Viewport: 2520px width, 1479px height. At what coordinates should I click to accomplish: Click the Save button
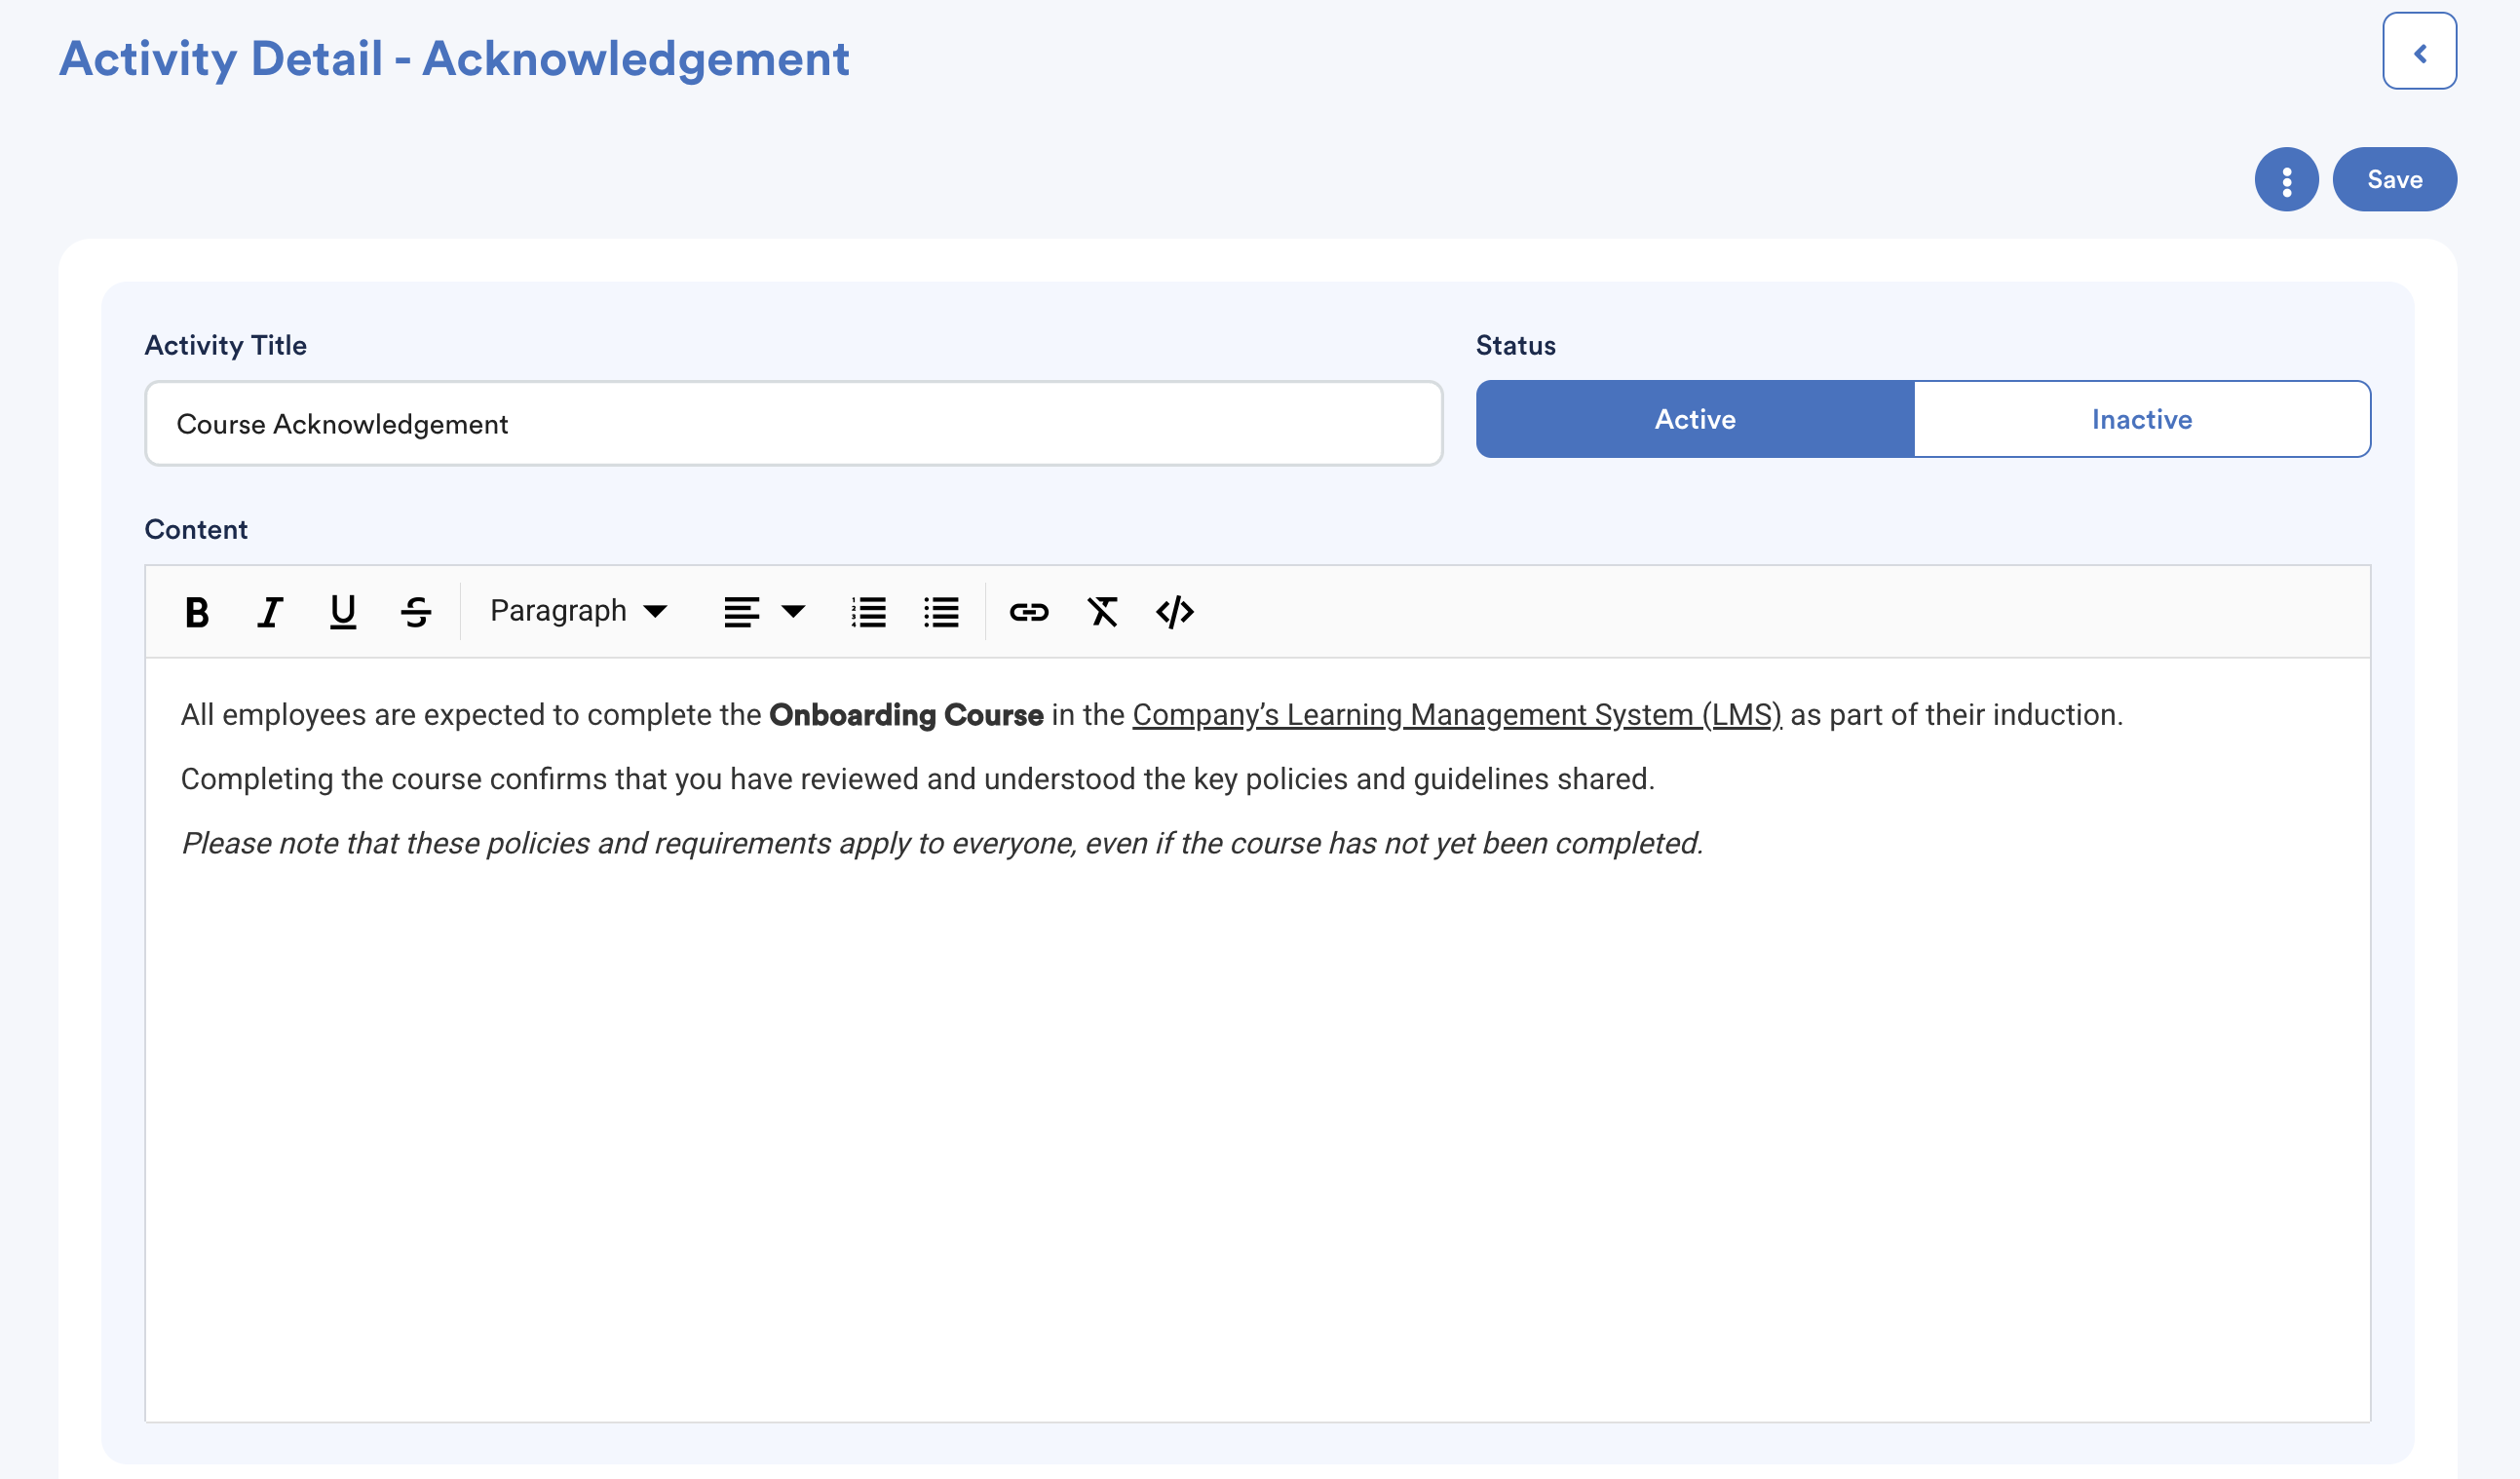click(x=2394, y=180)
